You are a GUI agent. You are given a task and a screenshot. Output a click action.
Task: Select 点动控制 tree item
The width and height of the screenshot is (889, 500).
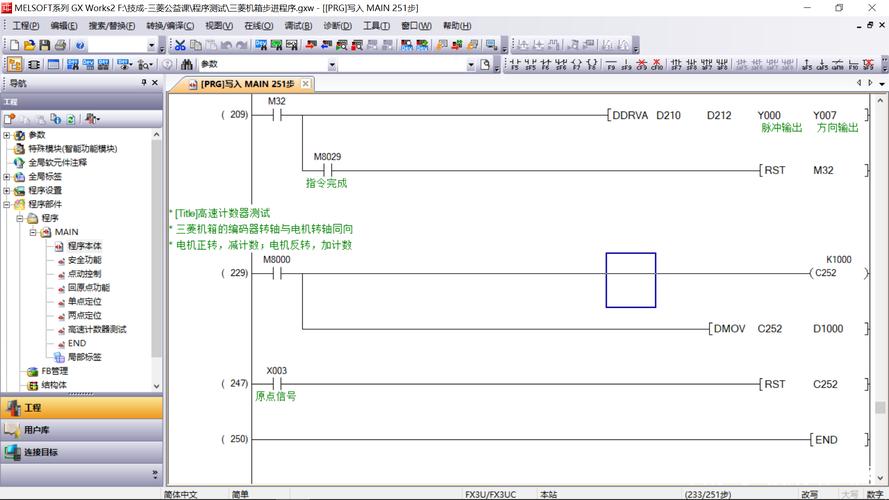click(84, 274)
